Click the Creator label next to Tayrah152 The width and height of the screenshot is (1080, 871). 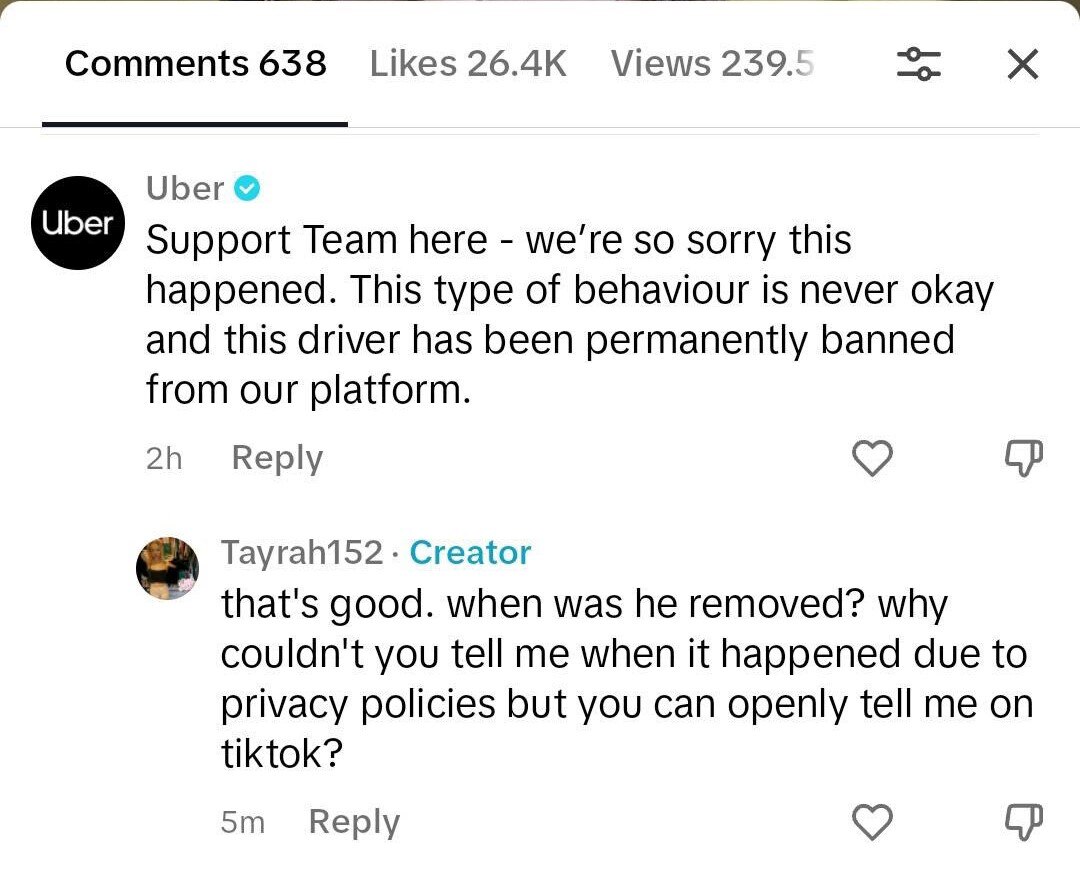(x=470, y=551)
